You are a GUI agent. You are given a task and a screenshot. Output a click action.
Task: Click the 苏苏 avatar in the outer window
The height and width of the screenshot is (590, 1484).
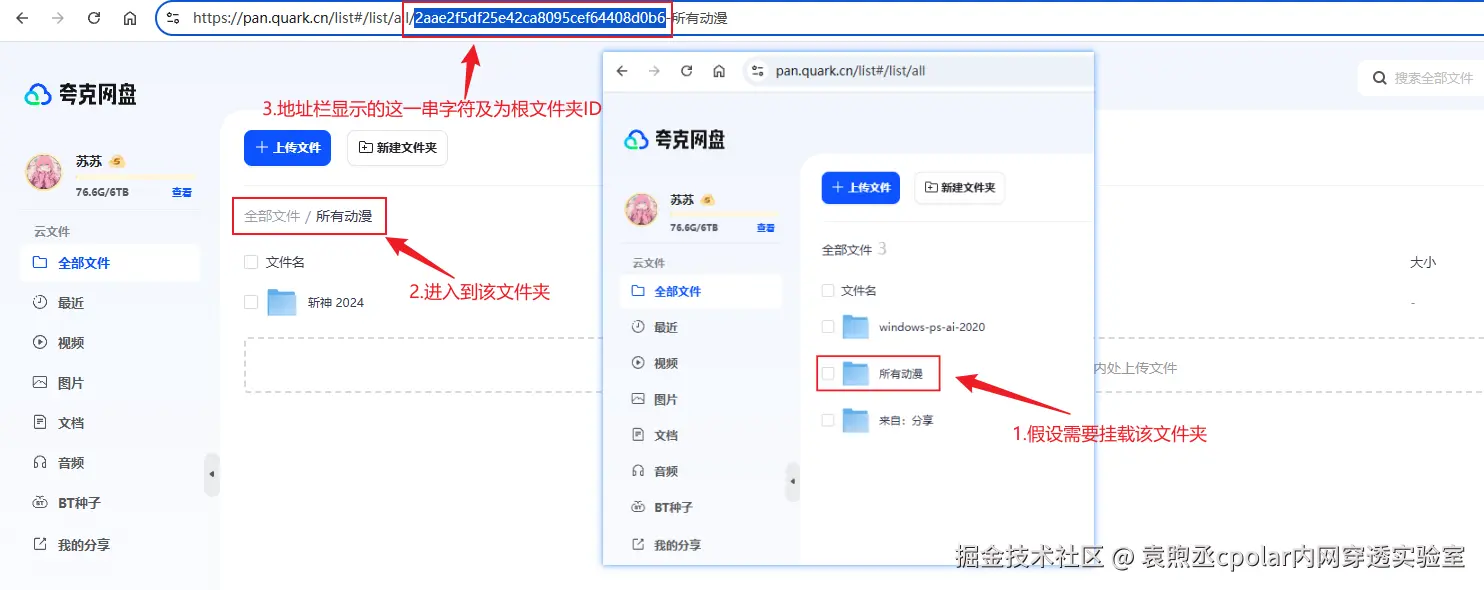pyautogui.click(x=44, y=173)
